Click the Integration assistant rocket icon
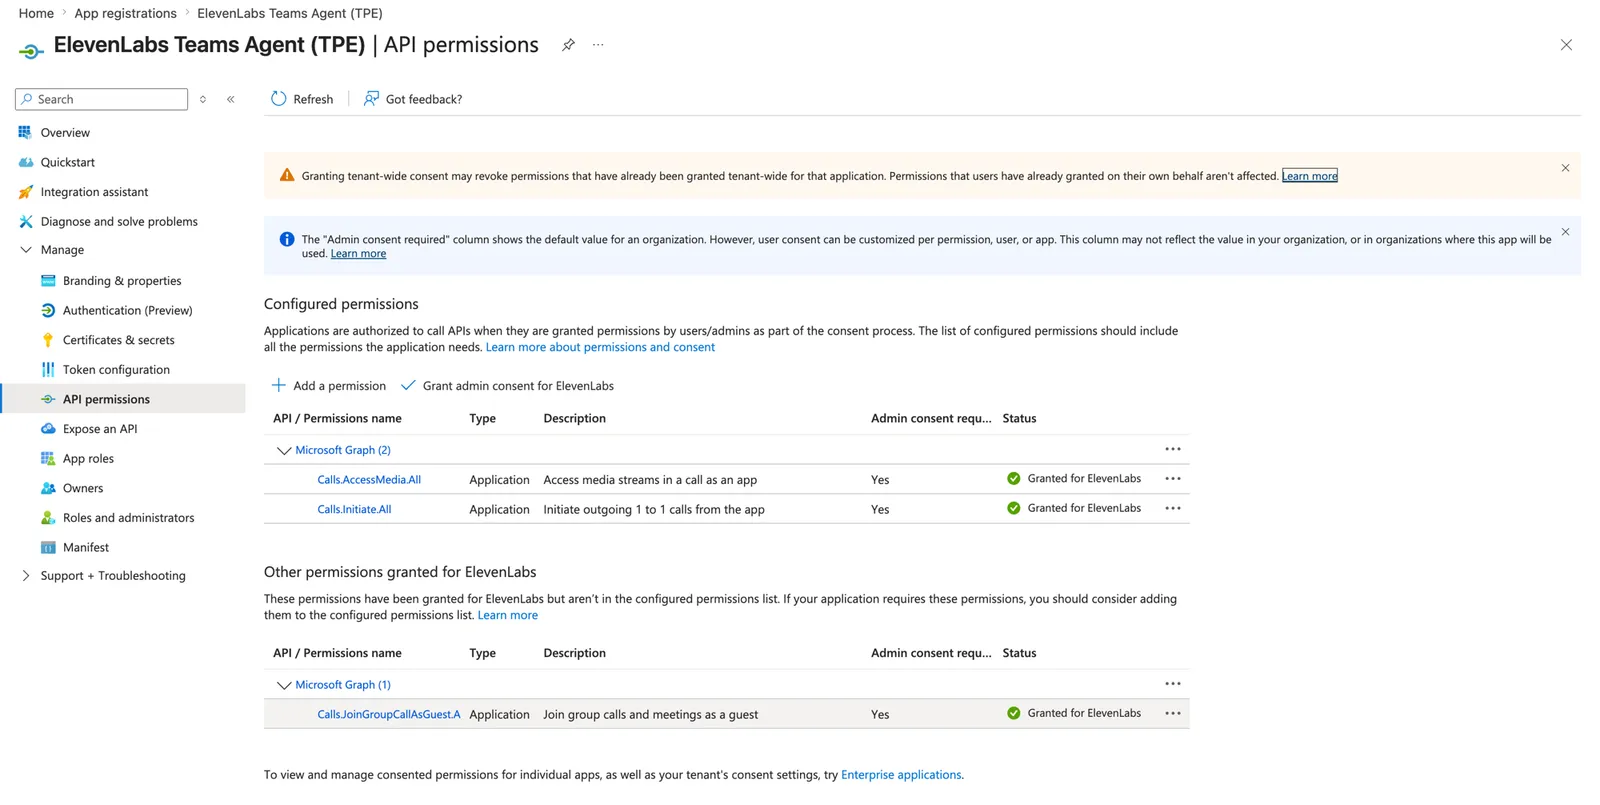The image size is (1600, 805). 25,192
